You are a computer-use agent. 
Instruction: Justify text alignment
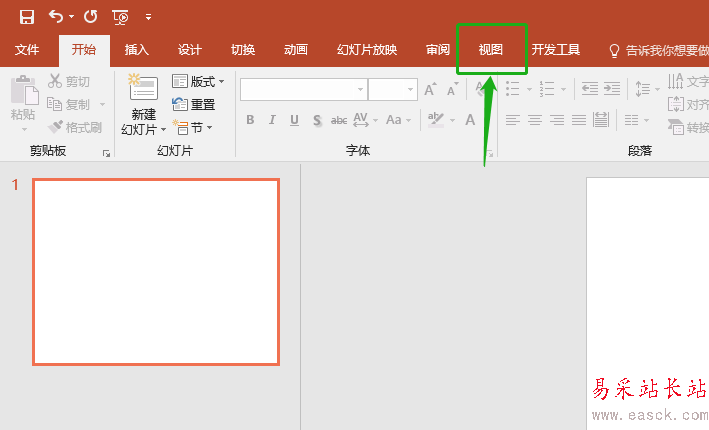[x=579, y=120]
